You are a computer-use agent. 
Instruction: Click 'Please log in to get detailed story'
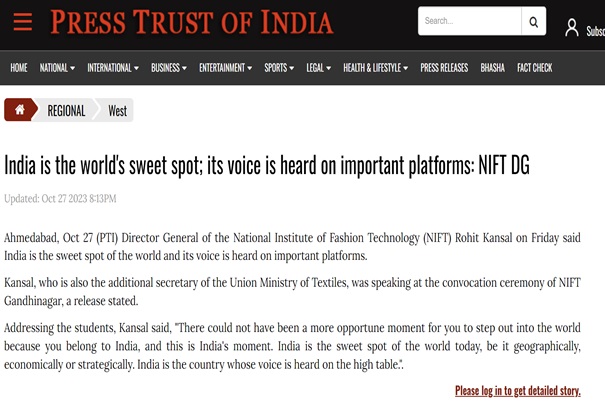[517, 391]
